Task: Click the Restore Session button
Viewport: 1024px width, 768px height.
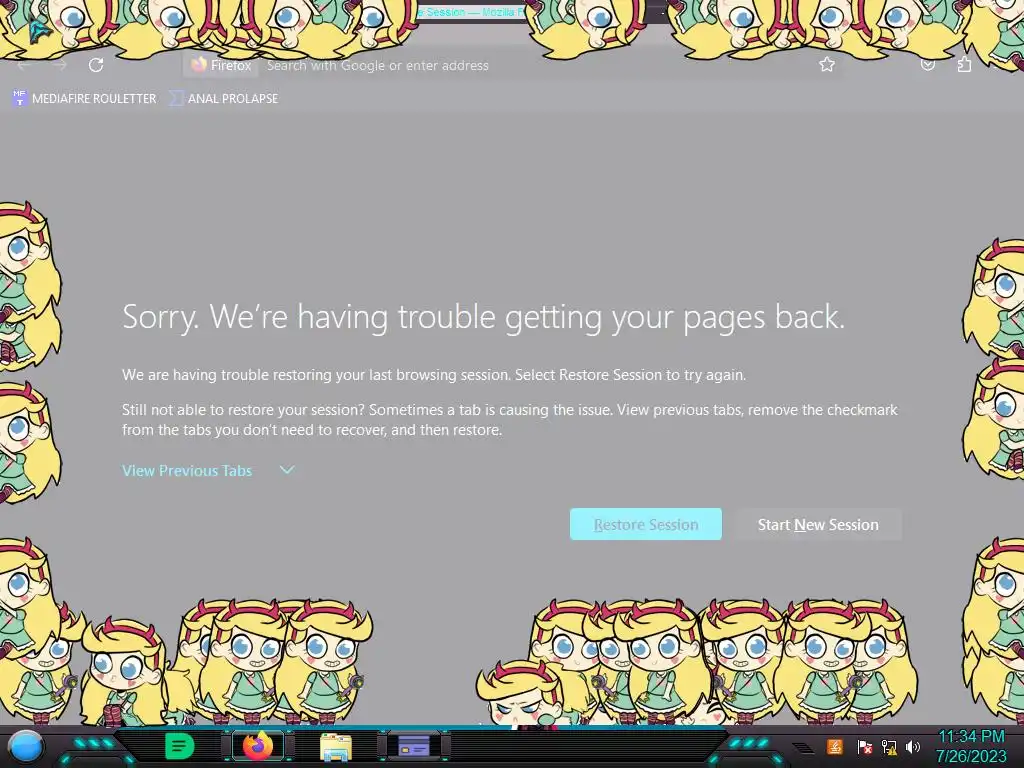Action: click(x=645, y=524)
